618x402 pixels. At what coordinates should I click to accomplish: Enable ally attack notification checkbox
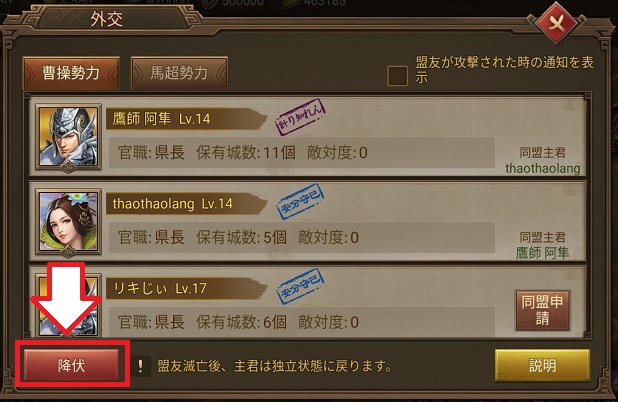point(397,76)
